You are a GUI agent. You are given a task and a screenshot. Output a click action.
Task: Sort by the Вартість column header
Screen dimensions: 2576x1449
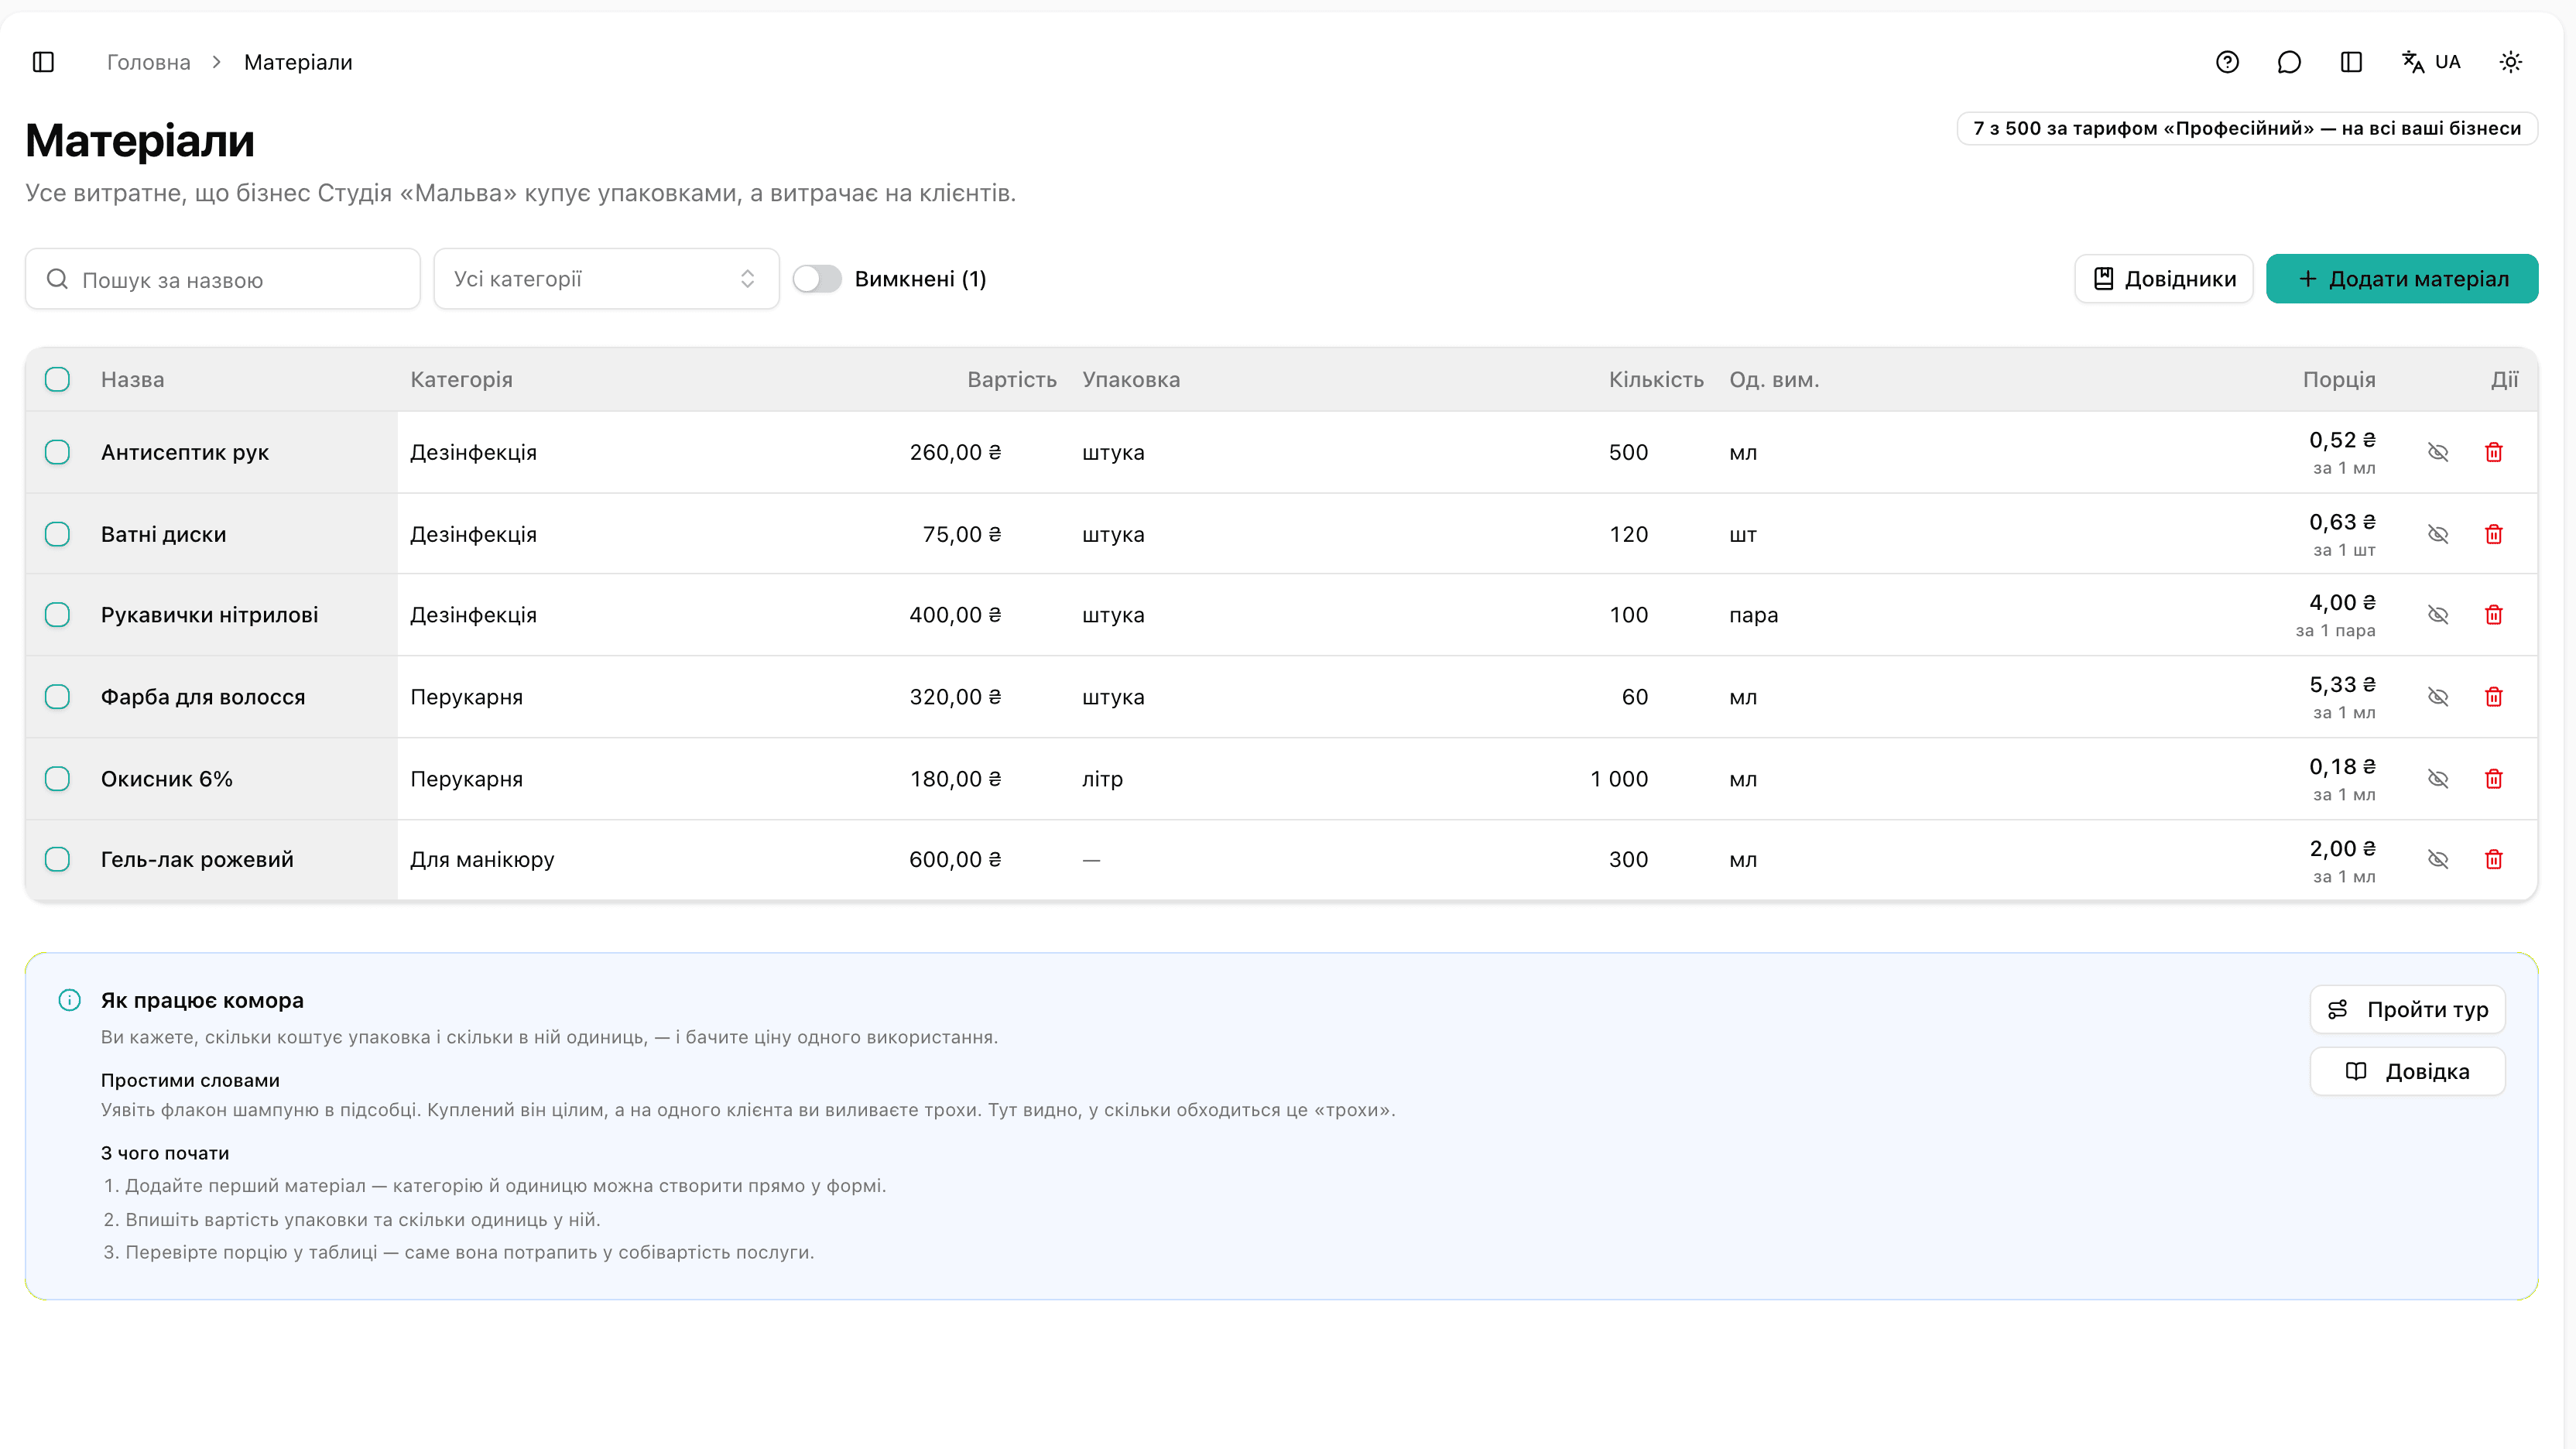[1011, 380]
